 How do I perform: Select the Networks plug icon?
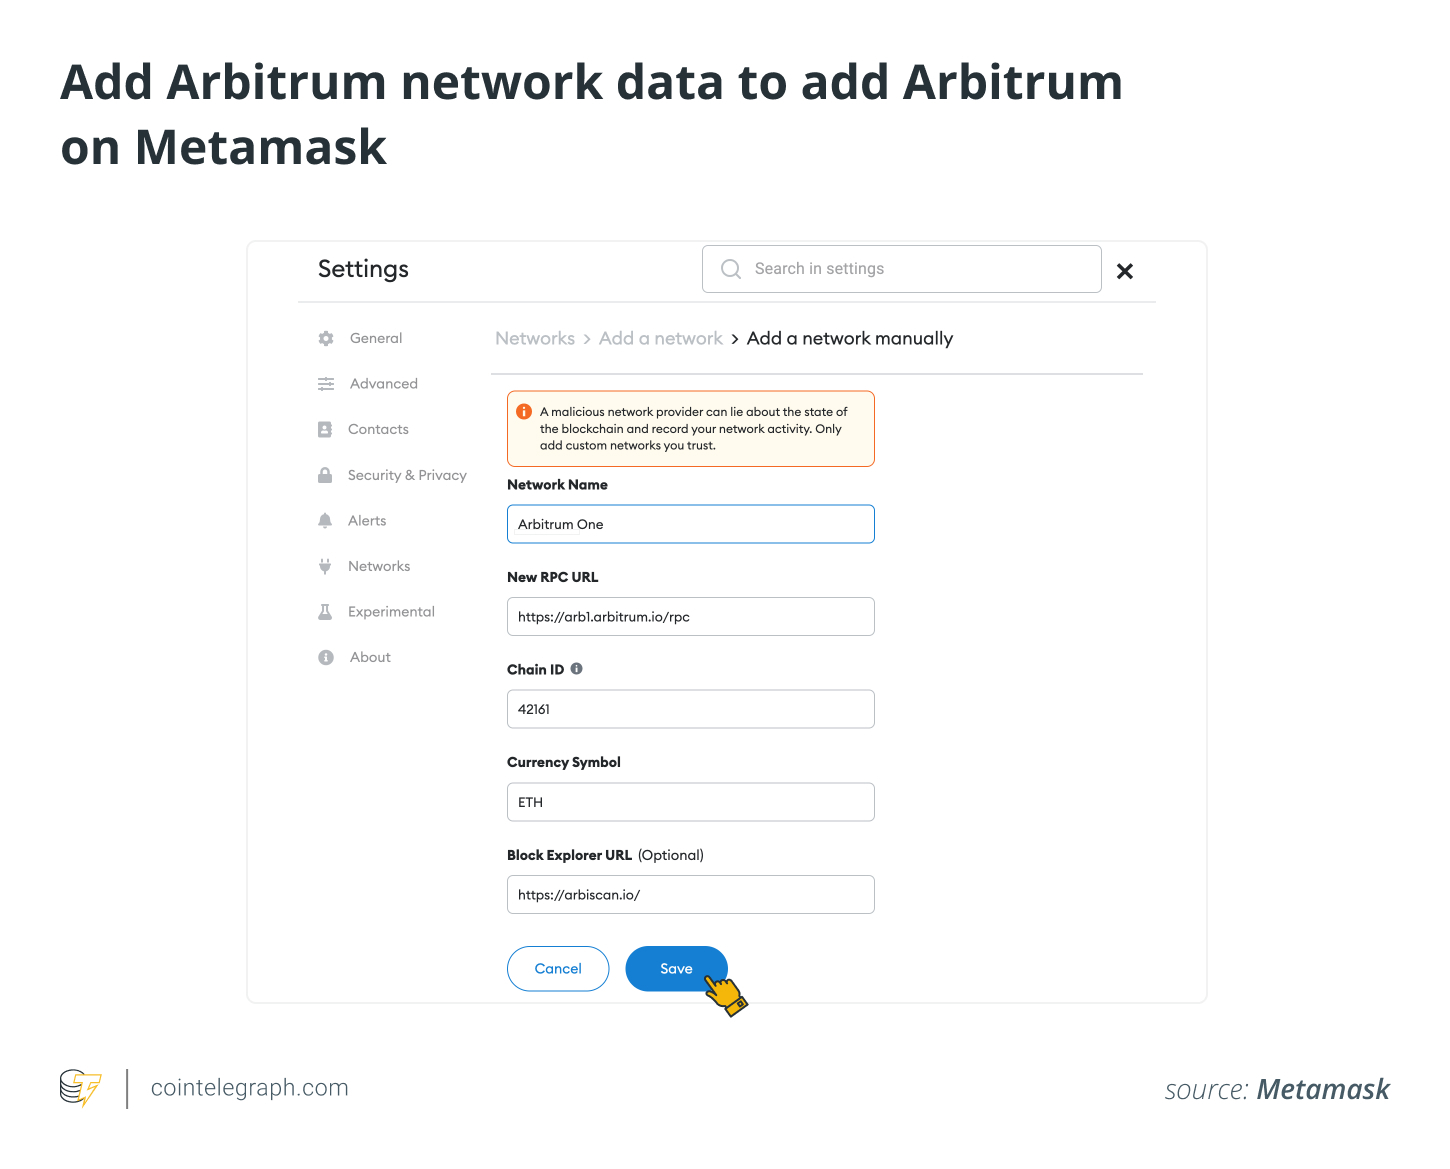(x=325, y=566)
